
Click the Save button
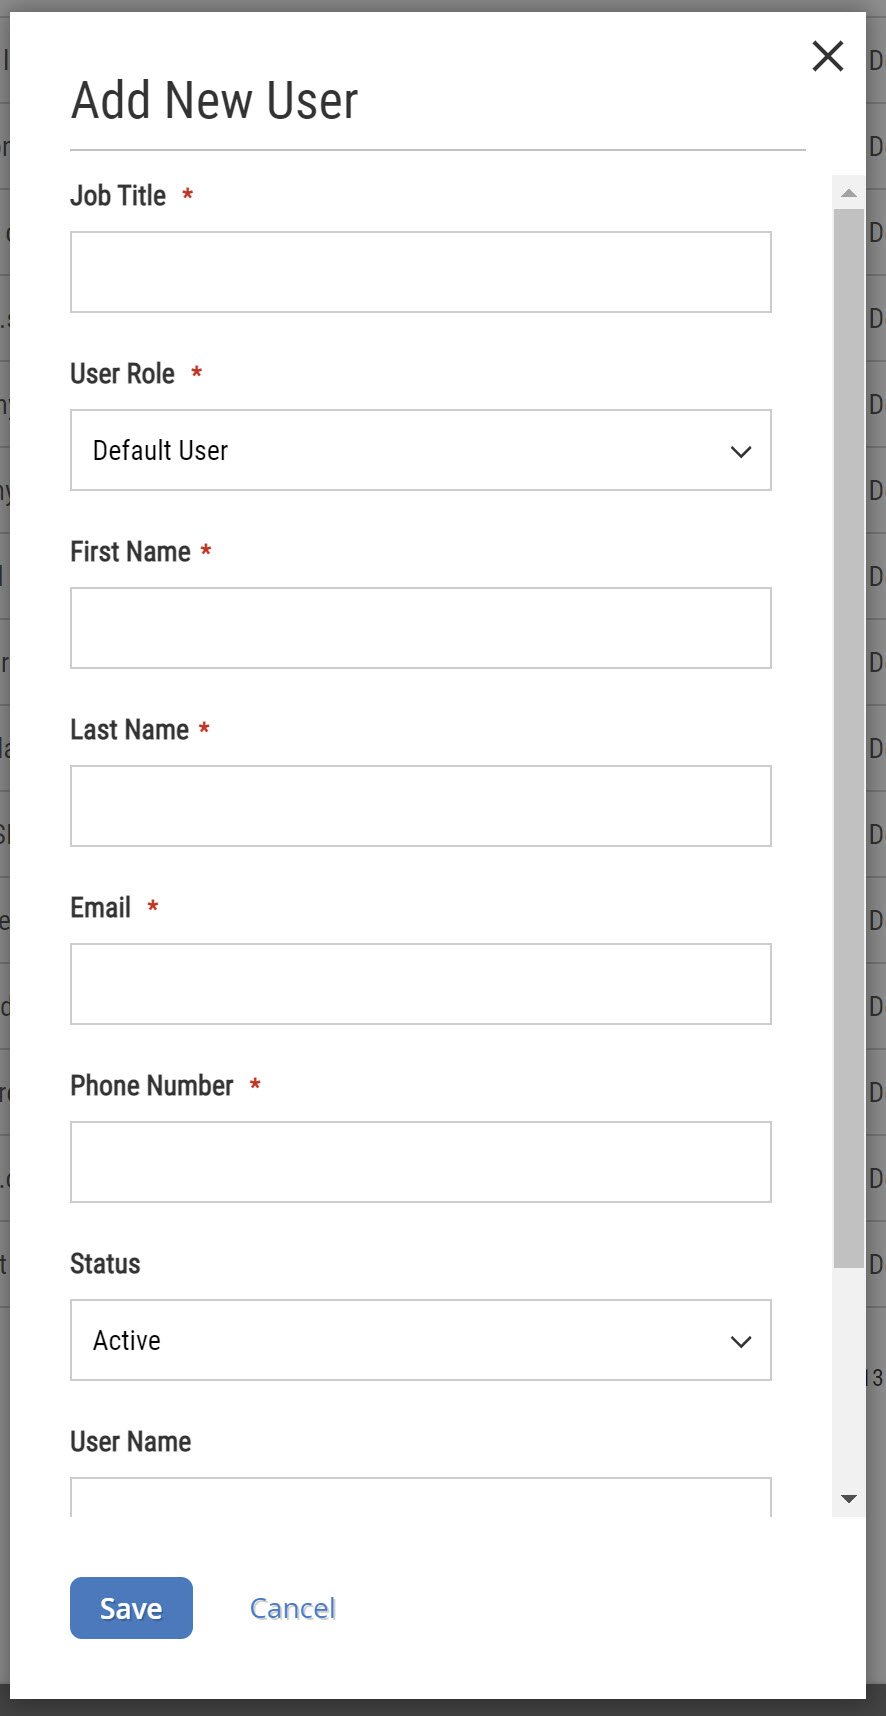(x=130, y=1608)
